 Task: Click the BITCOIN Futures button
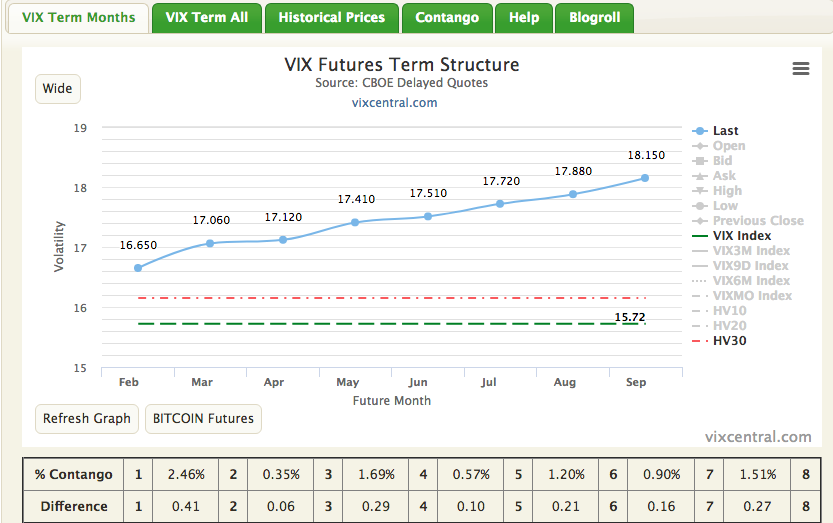click(x=203, y=419)
